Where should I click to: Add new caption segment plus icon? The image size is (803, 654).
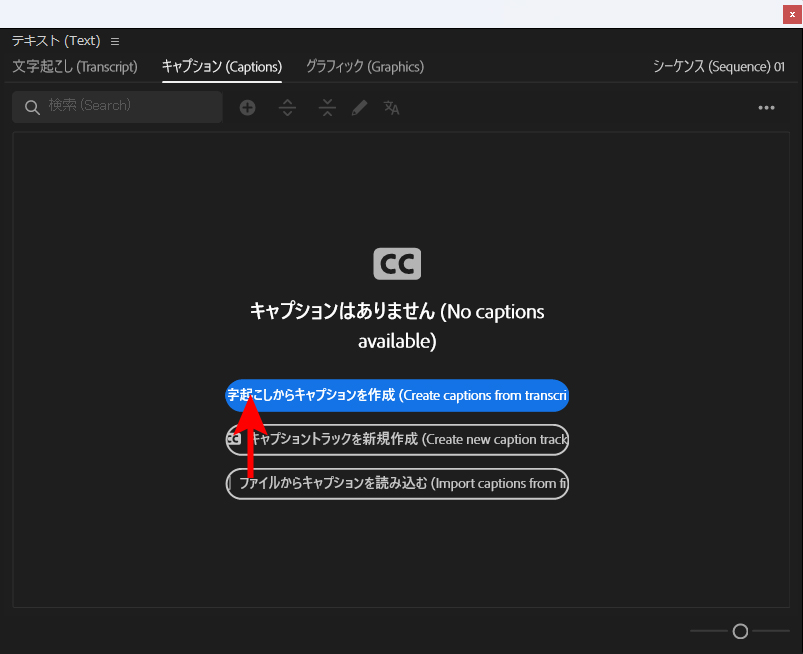[247, 108]
